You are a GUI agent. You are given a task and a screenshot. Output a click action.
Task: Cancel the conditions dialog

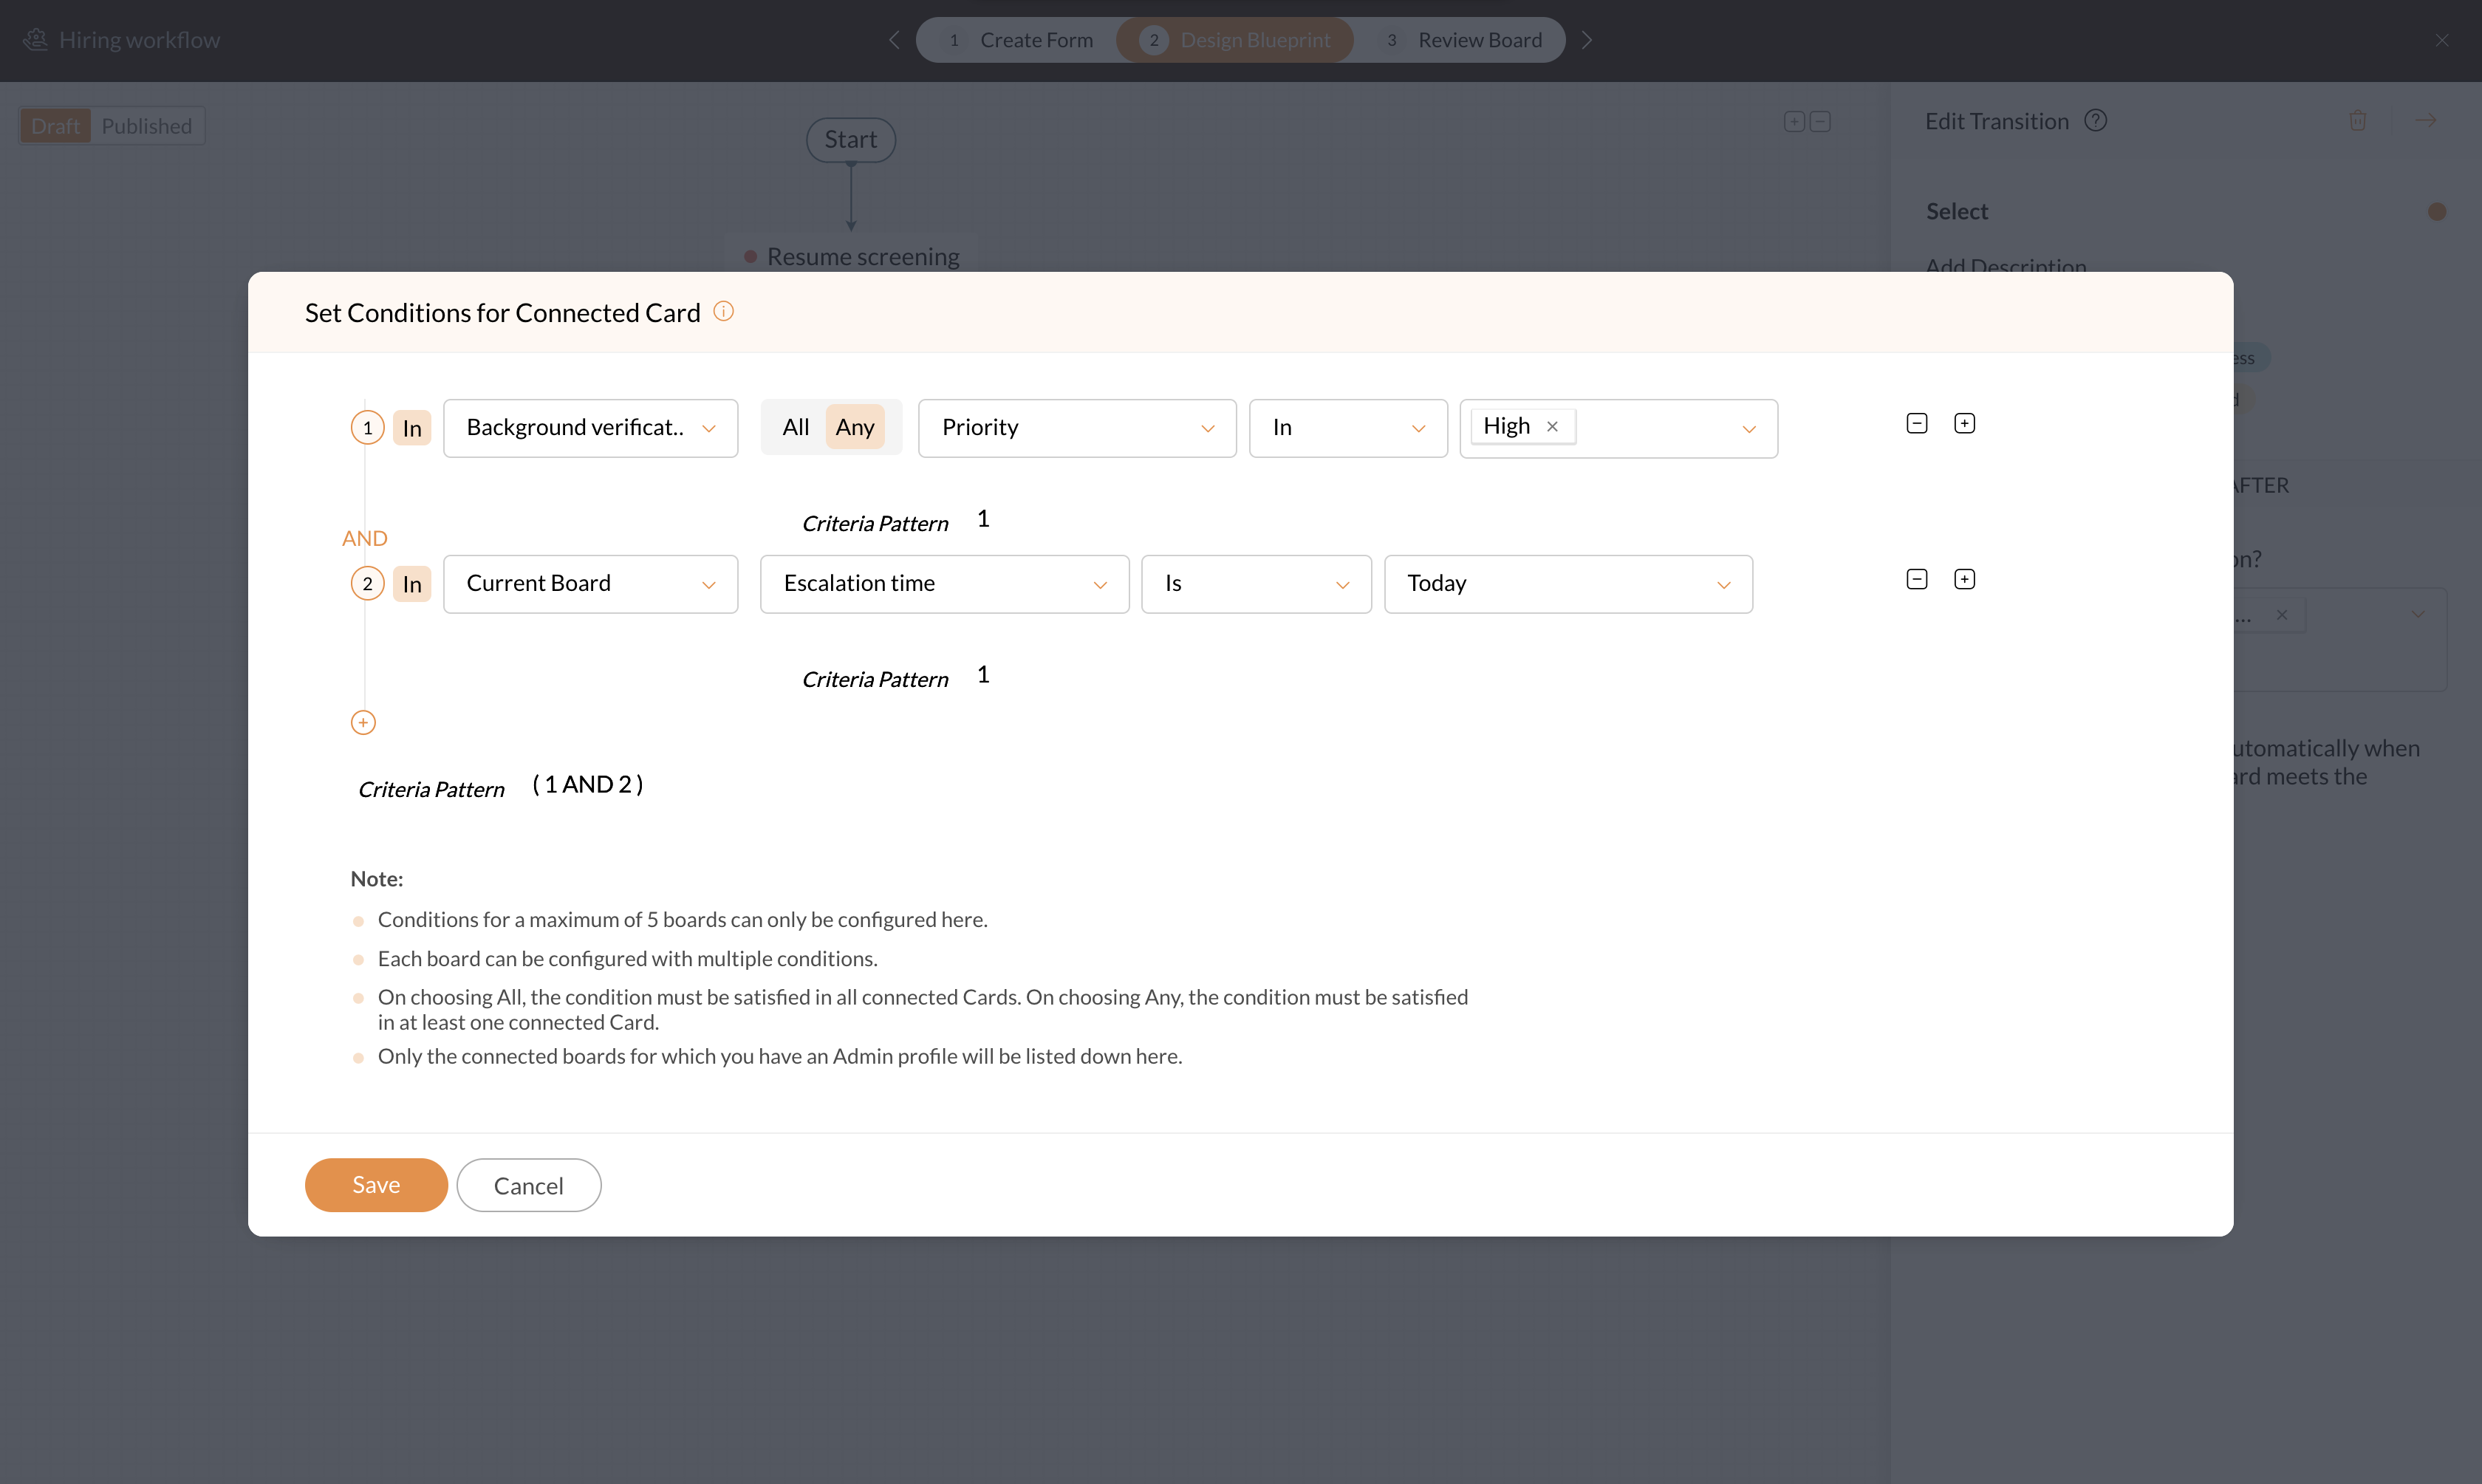[528, 1186]
